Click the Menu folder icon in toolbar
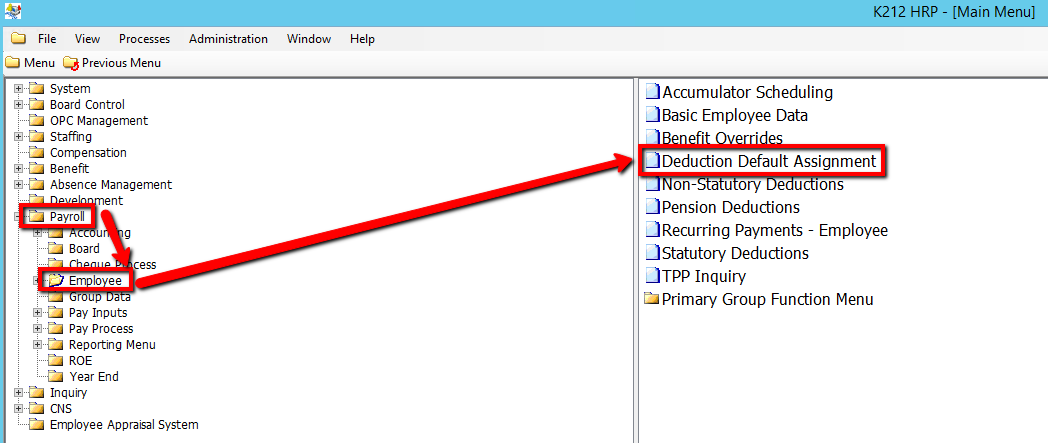 pyautogui.click(x=13, y=63)
